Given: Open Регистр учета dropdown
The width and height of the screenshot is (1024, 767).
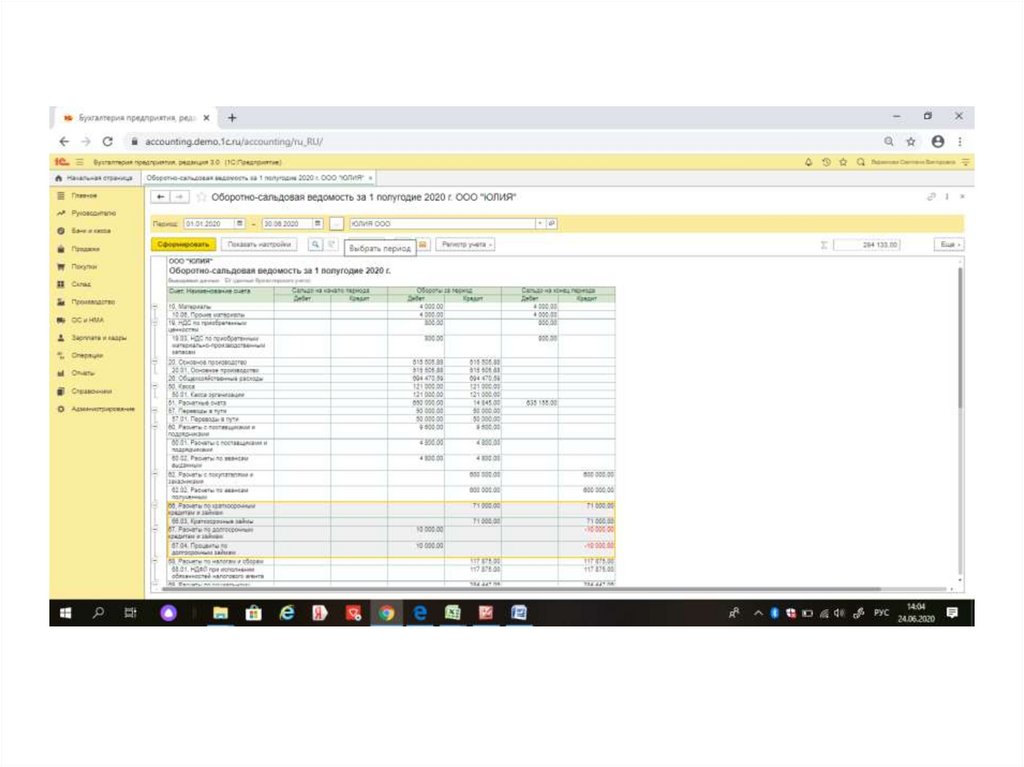Looking at the screenshot, I should click(466, 244).
